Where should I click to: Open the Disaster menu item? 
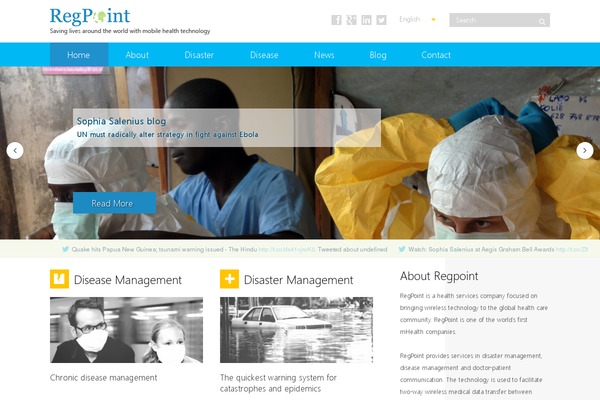click(199, 55)
